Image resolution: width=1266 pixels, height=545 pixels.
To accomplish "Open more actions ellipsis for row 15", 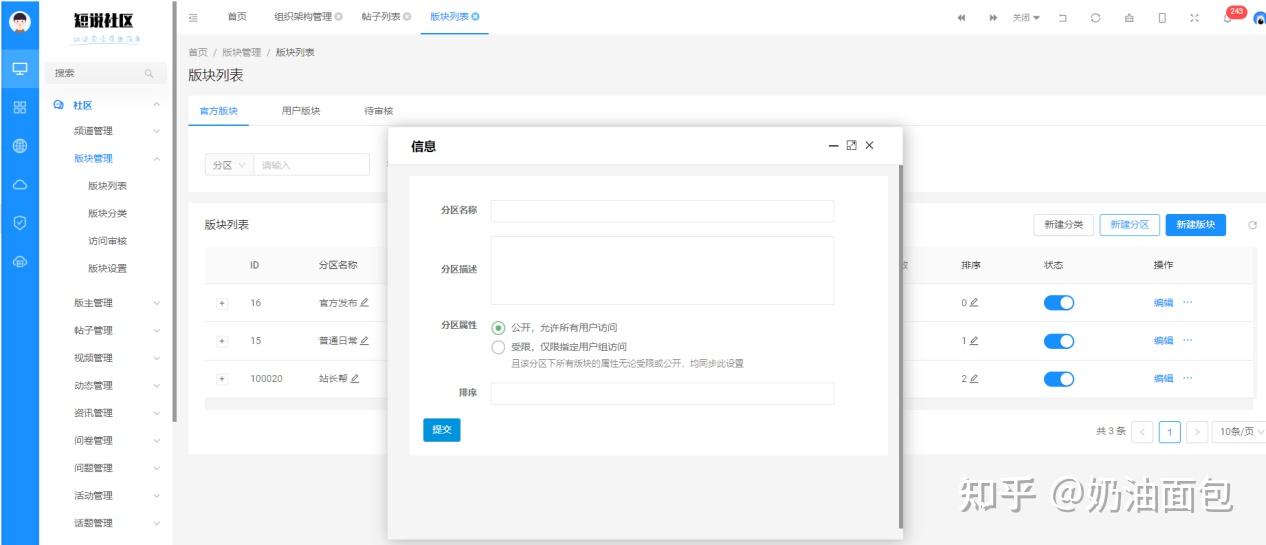I will click(1188, 340).
